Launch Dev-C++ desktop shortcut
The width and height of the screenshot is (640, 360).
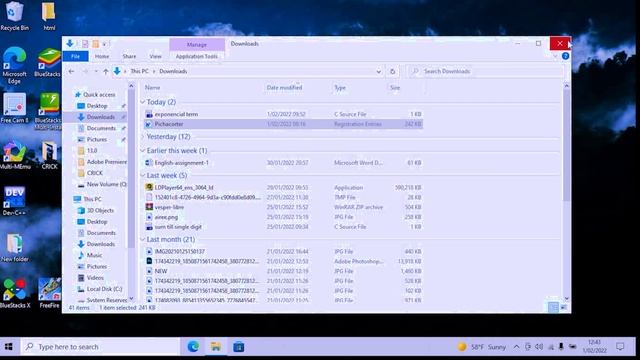14,201
